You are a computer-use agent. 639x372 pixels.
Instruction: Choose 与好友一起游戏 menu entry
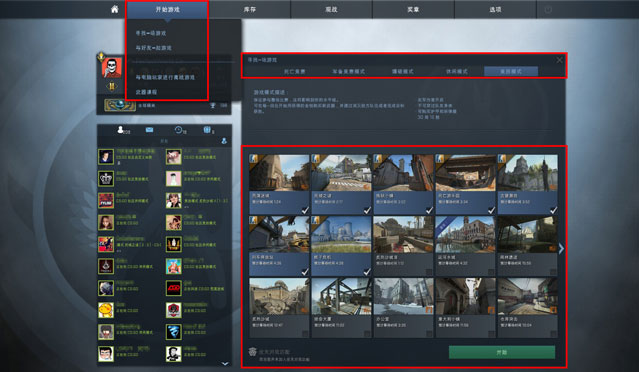(153, 48)
